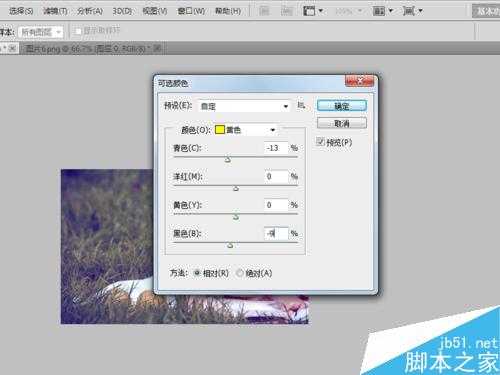500x375 pixels.
Task: Click the preset options icon beside 预设
Action: 301,105
